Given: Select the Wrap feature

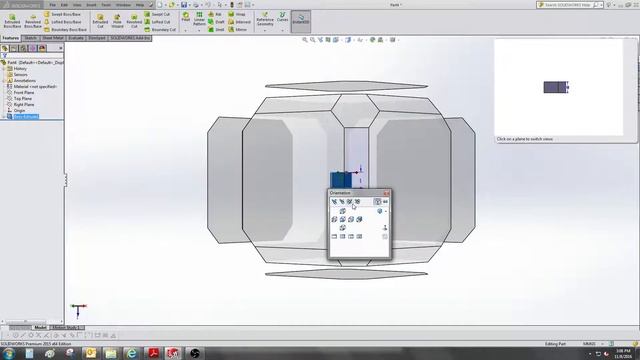Looking at the screenshot, I should [x=237, y=14].
